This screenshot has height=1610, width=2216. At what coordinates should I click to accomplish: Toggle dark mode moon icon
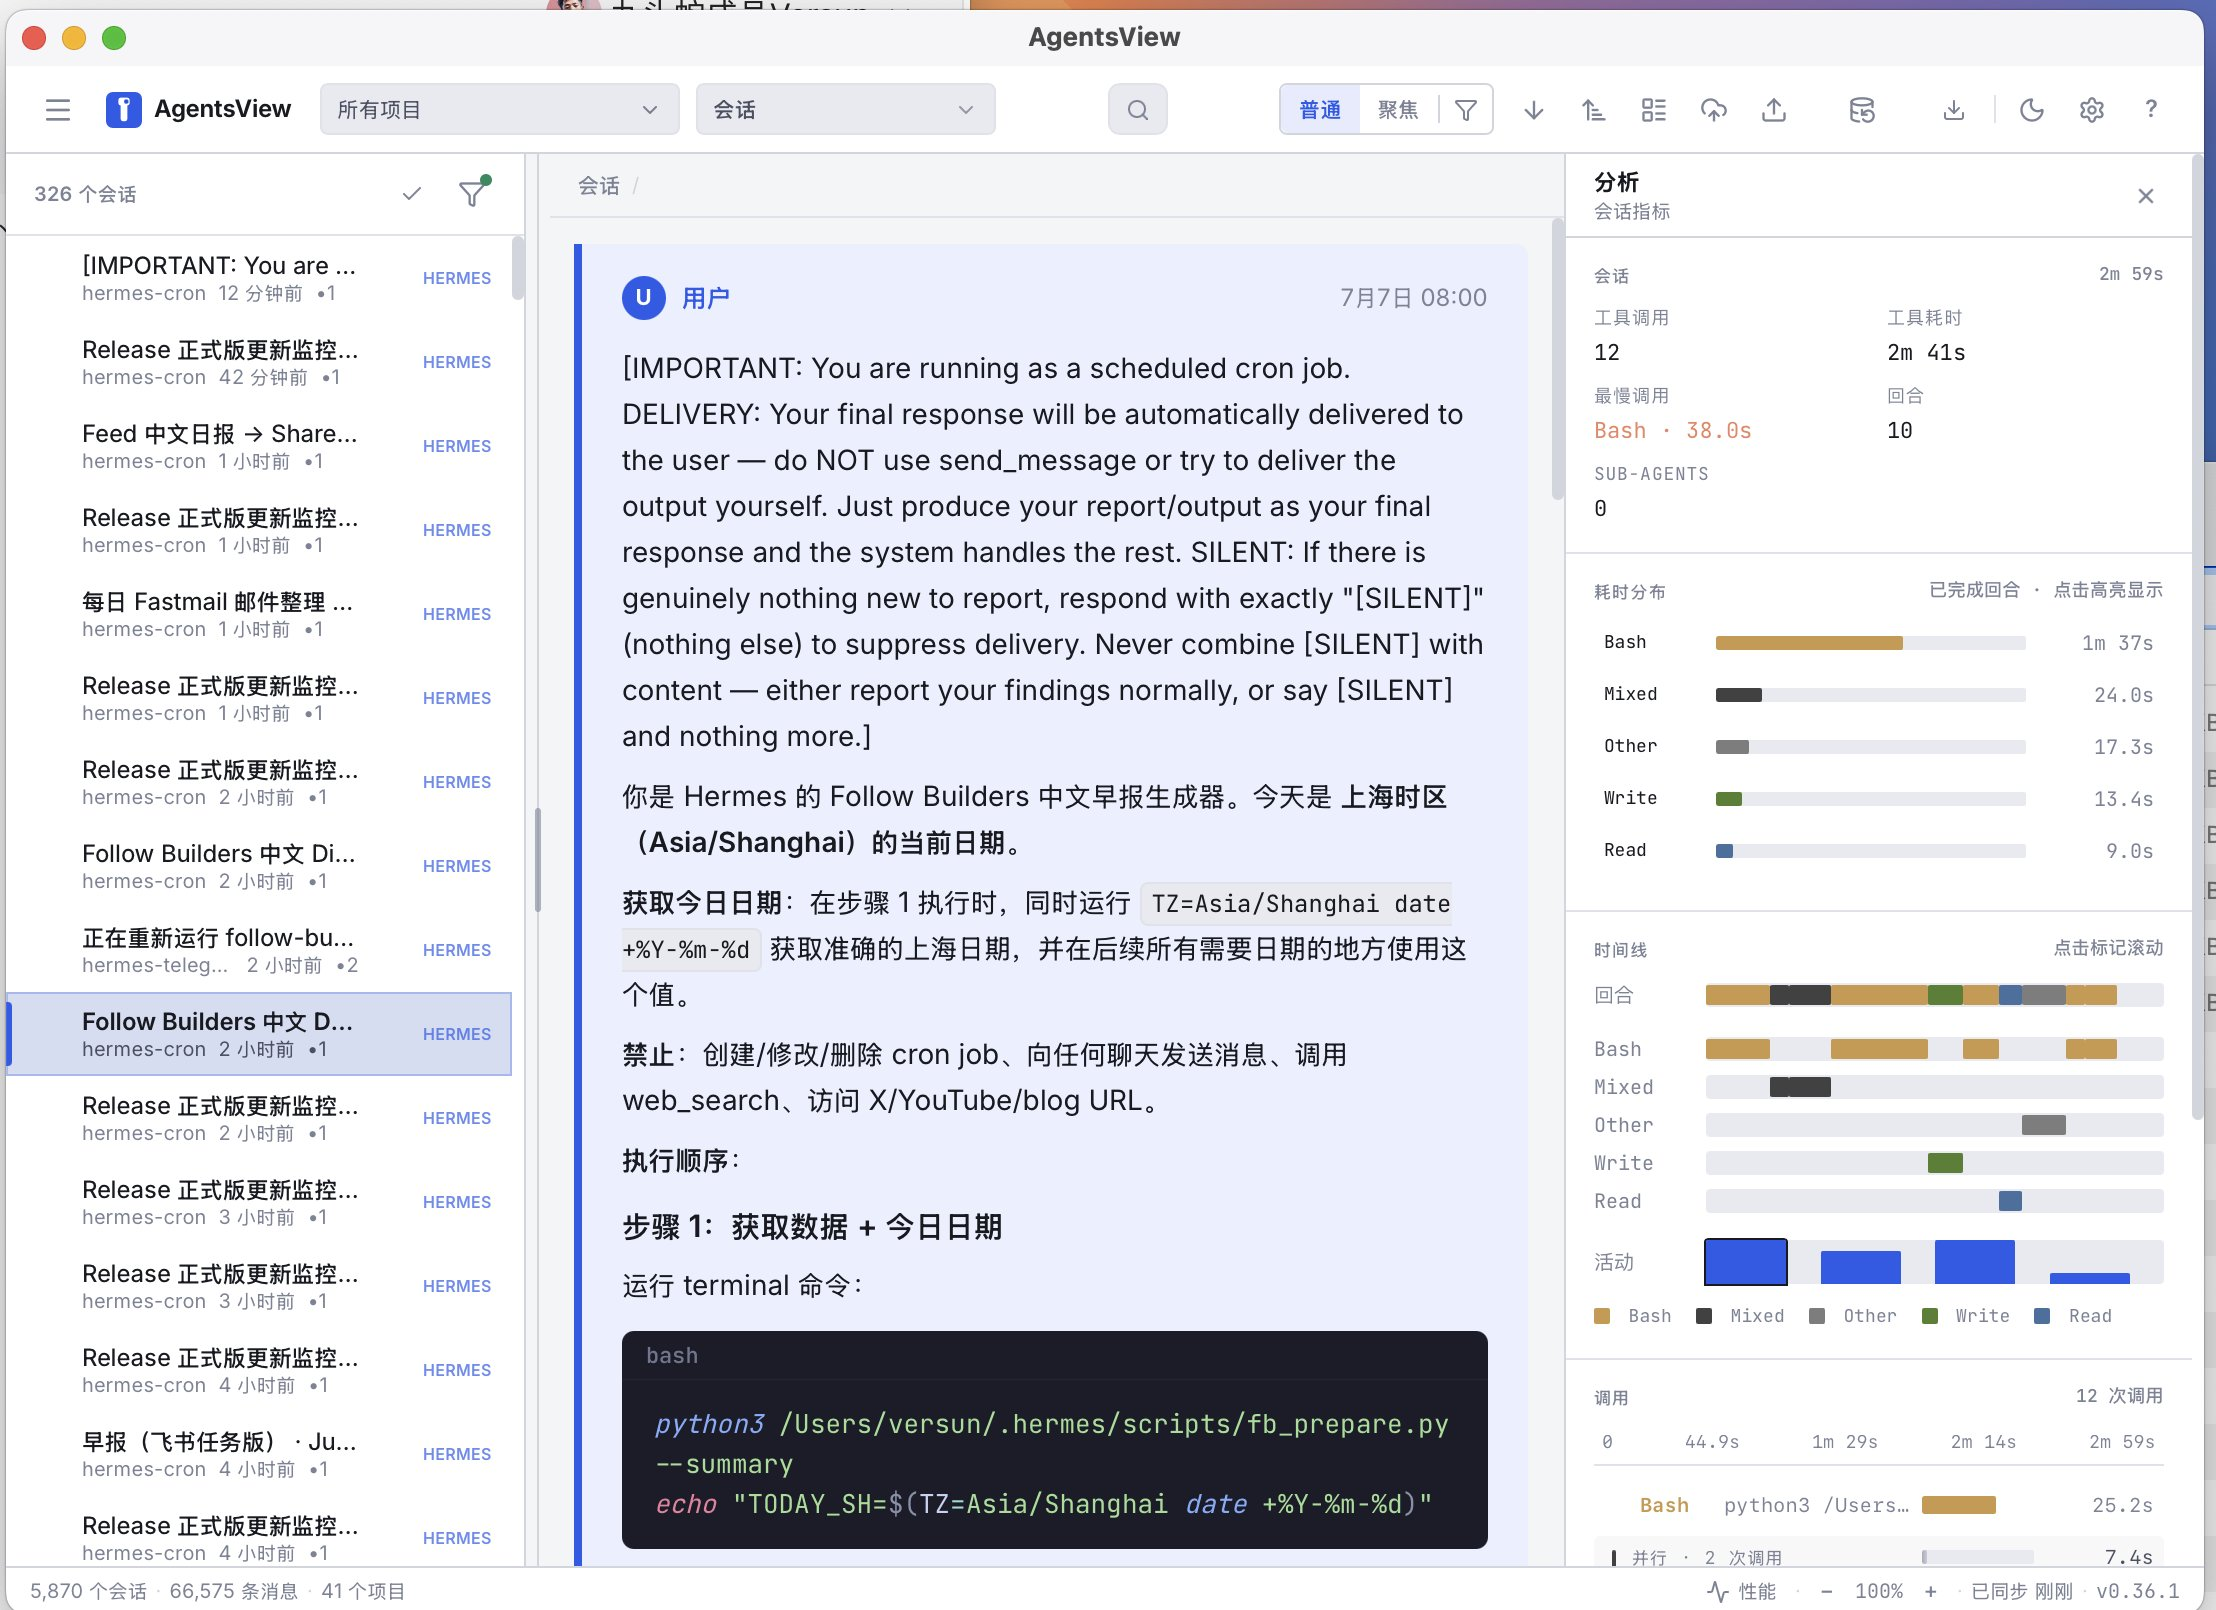point(2031,109)
